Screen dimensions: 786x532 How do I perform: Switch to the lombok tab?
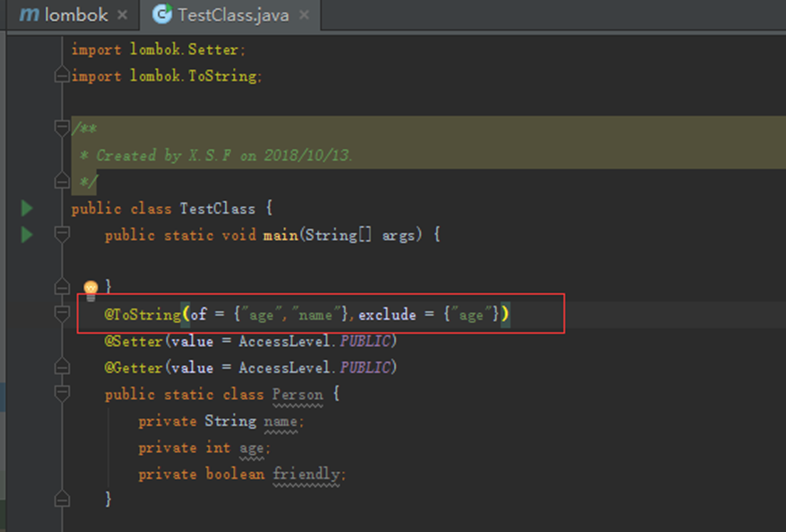[x=76, y=15]
